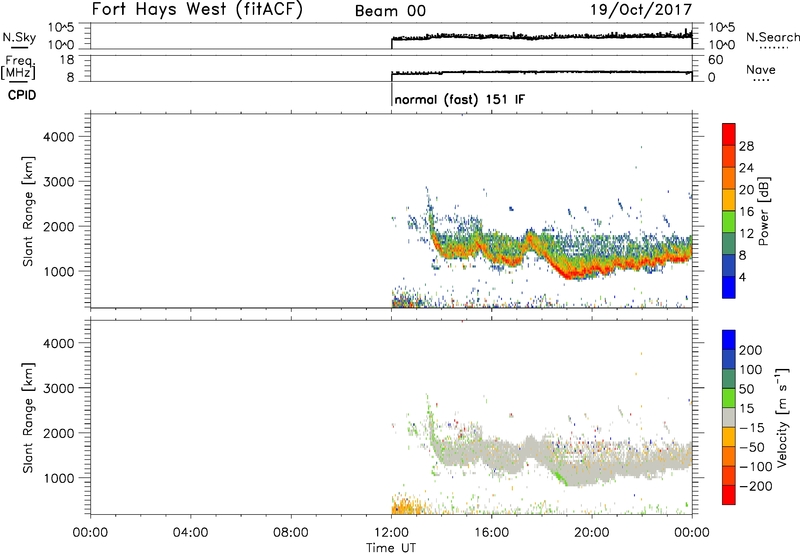Click the 'Velocity [m s-1]' color bar label

tap(781, 417)
